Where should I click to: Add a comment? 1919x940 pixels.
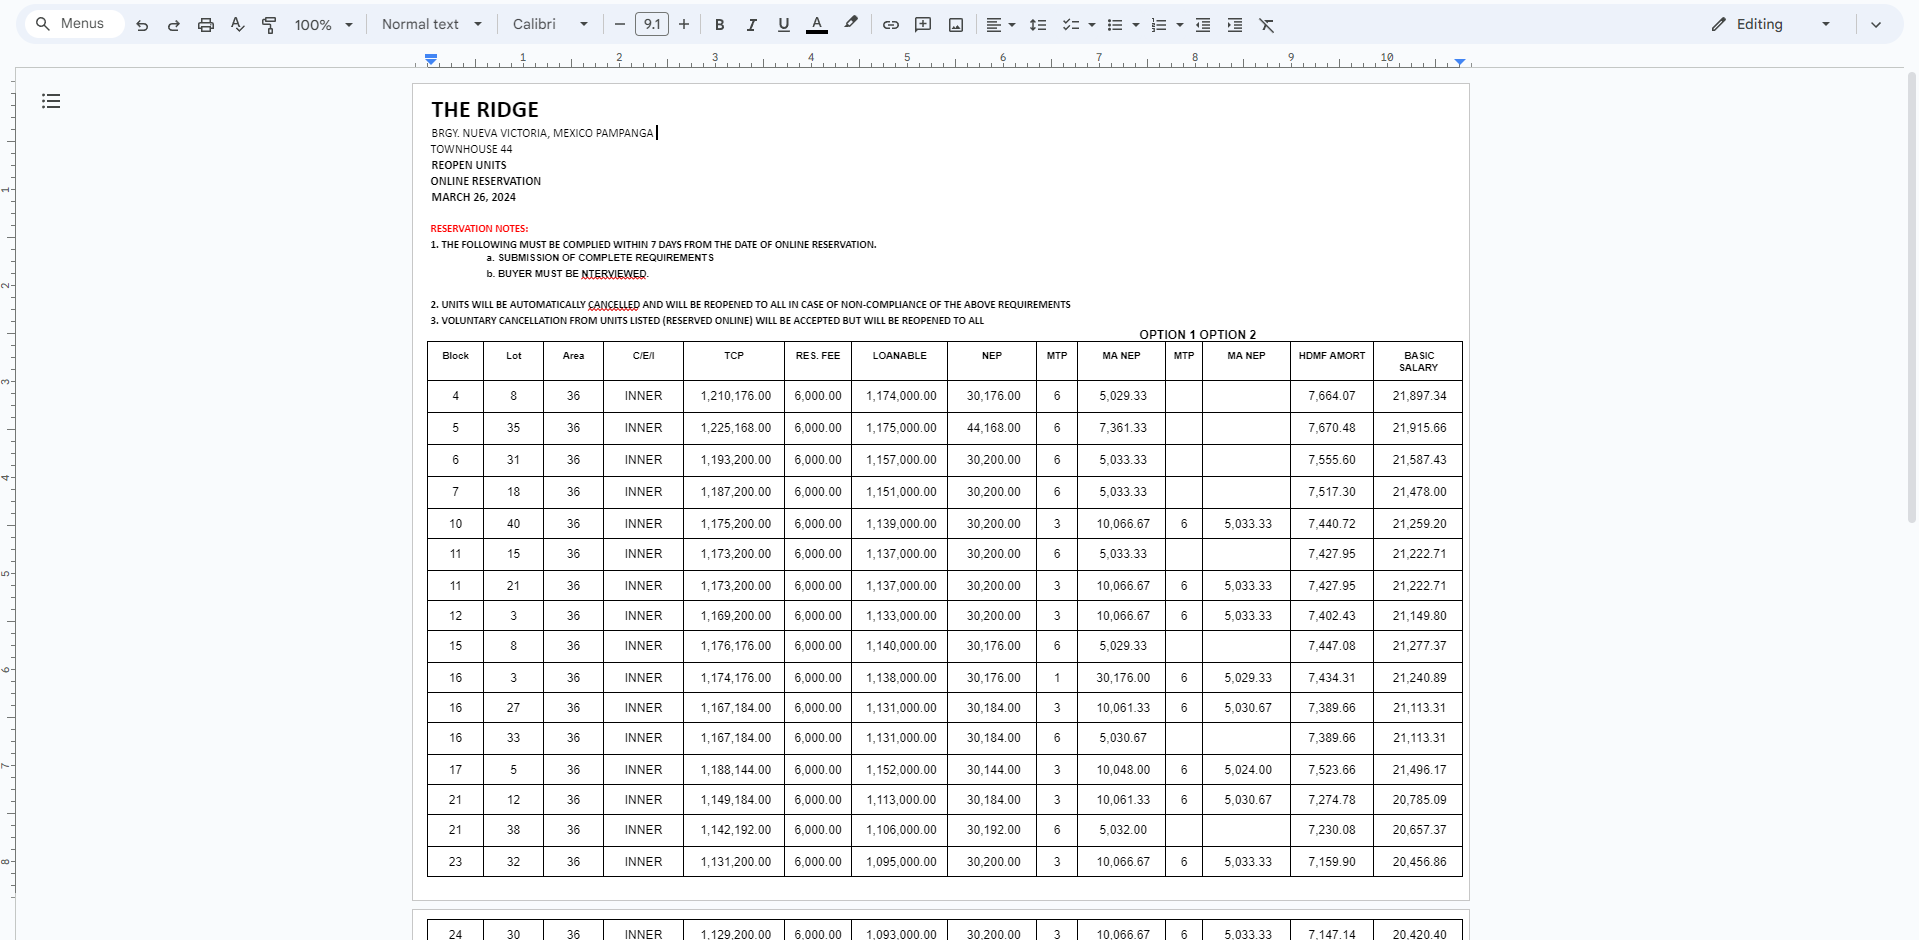[923, 25]
